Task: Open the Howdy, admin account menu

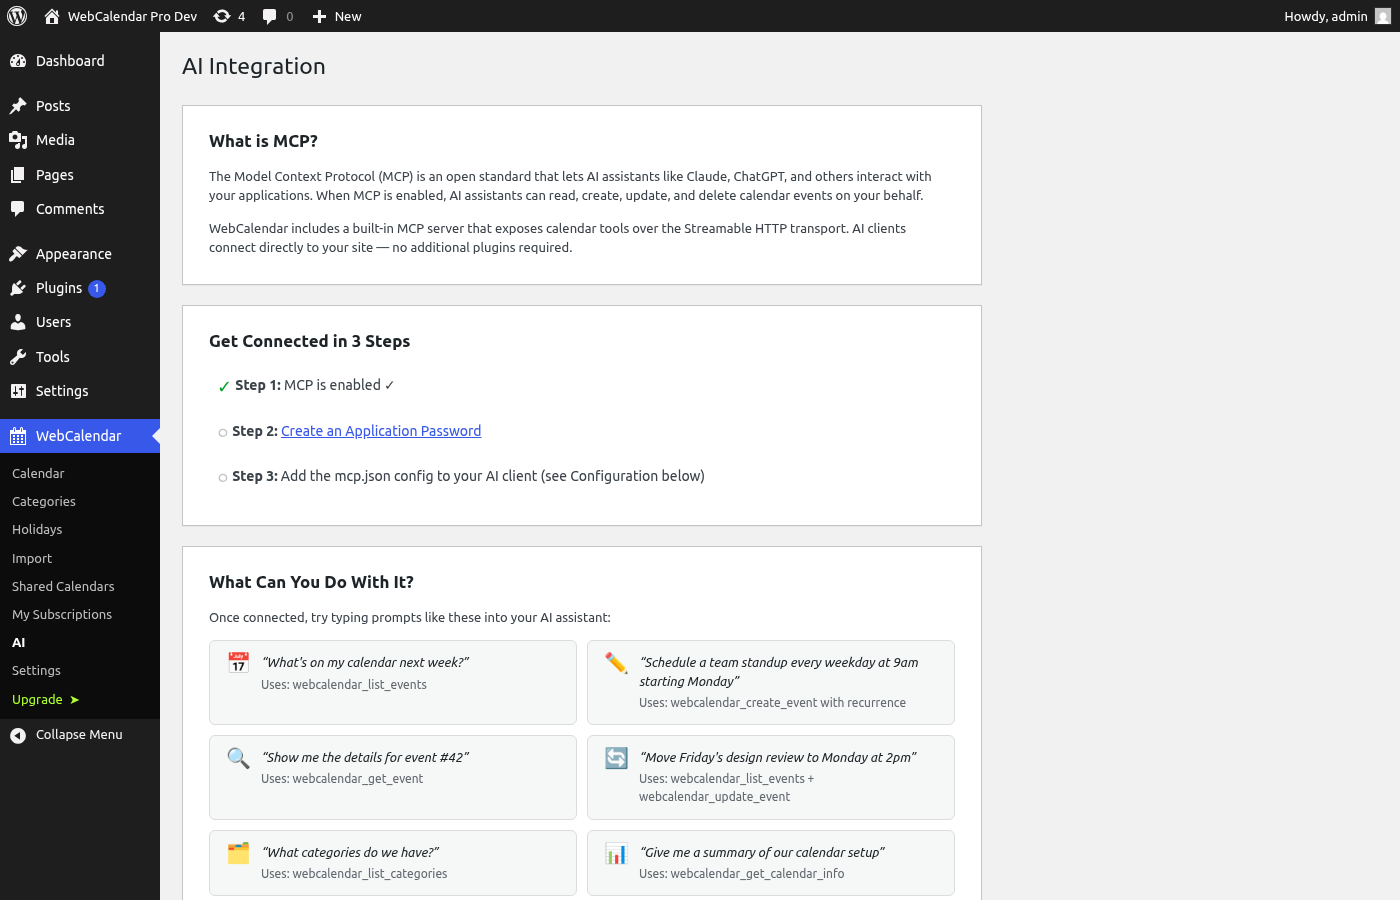Action: tap(1337, 16)
